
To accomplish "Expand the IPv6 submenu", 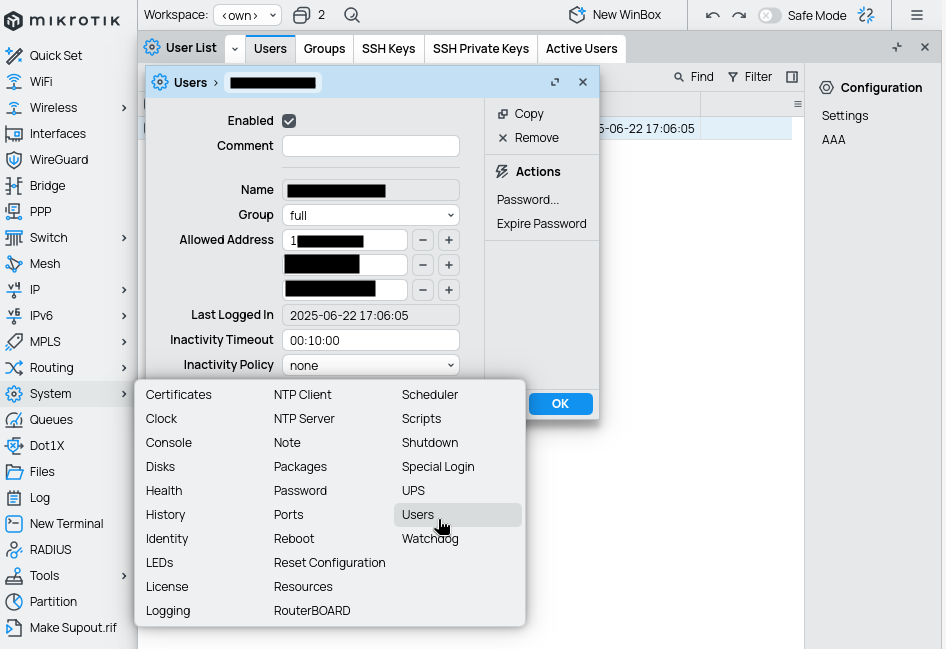I will click(124, 315).
